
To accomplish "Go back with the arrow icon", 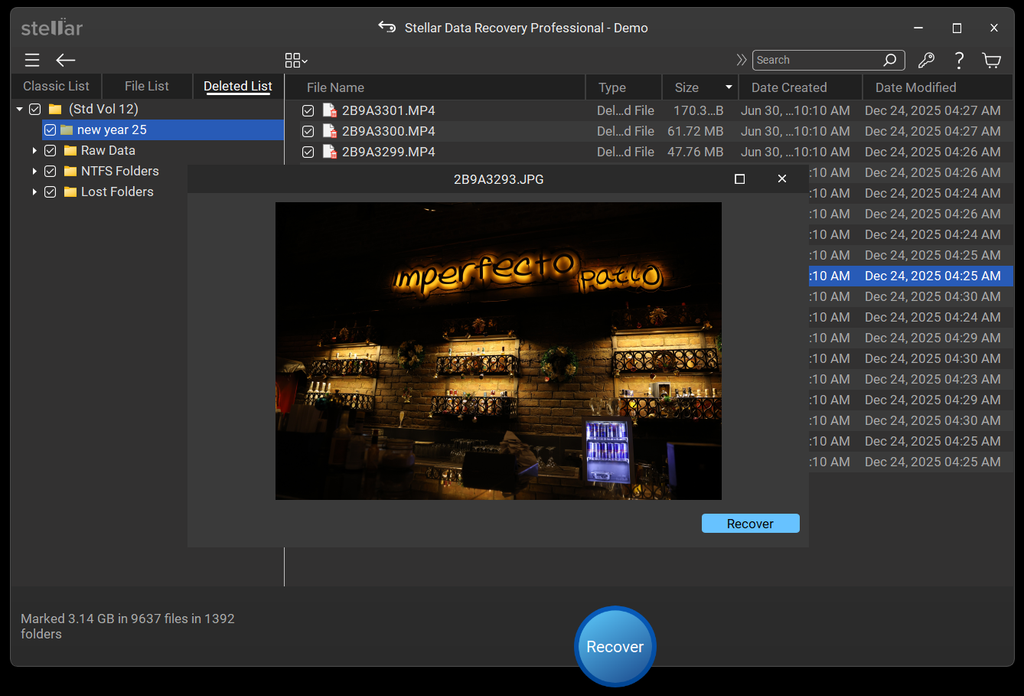I will point(65,60).
